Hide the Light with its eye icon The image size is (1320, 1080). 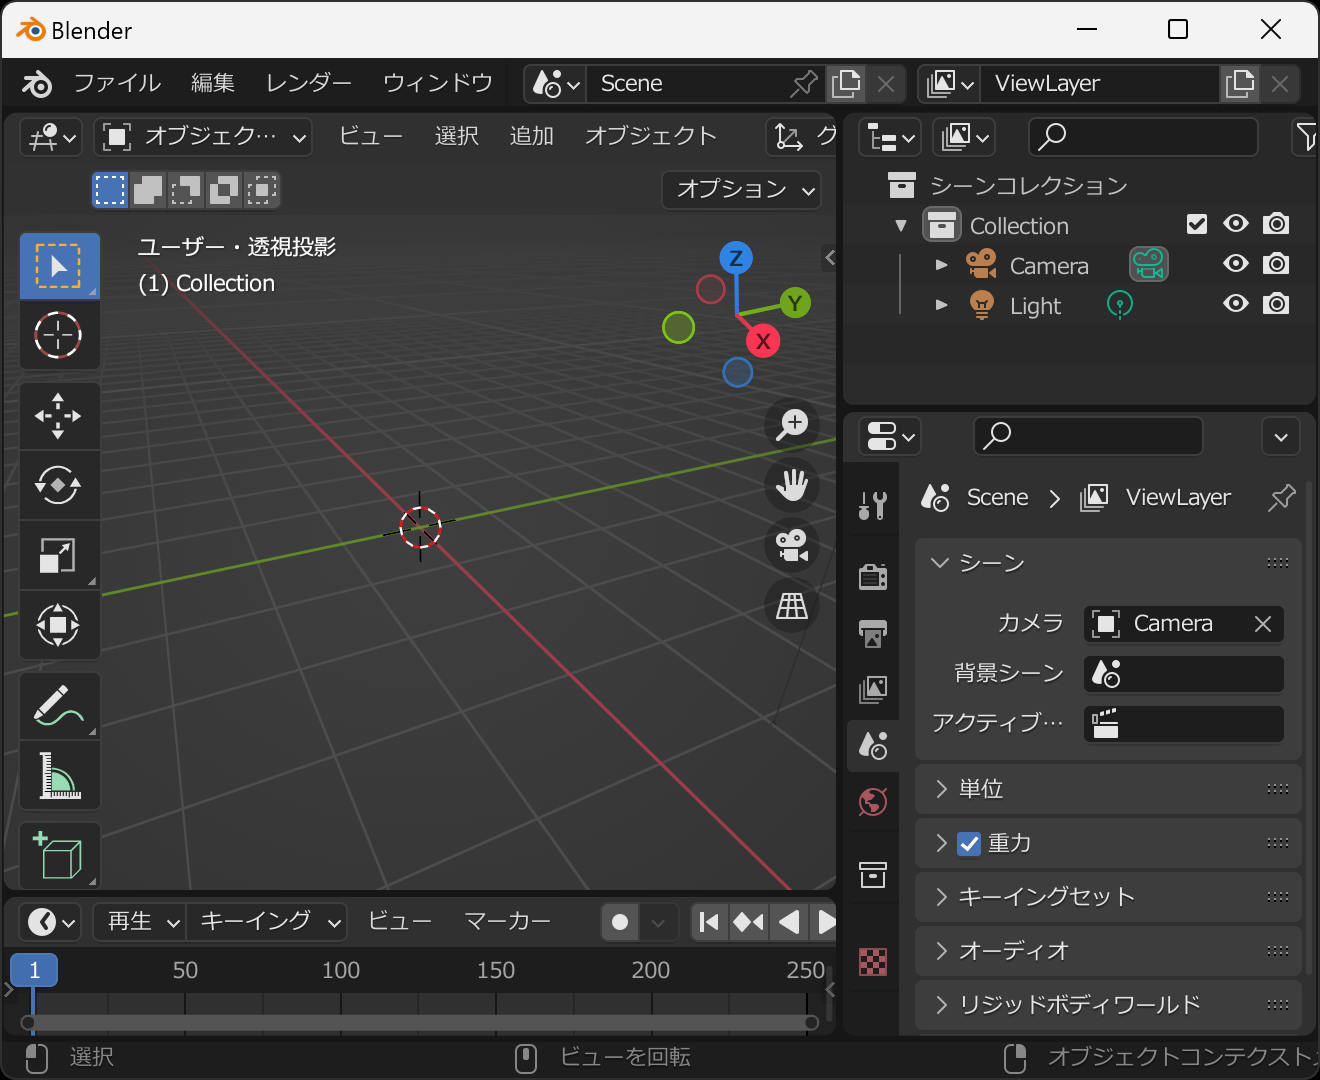(x=1236, y=304)
